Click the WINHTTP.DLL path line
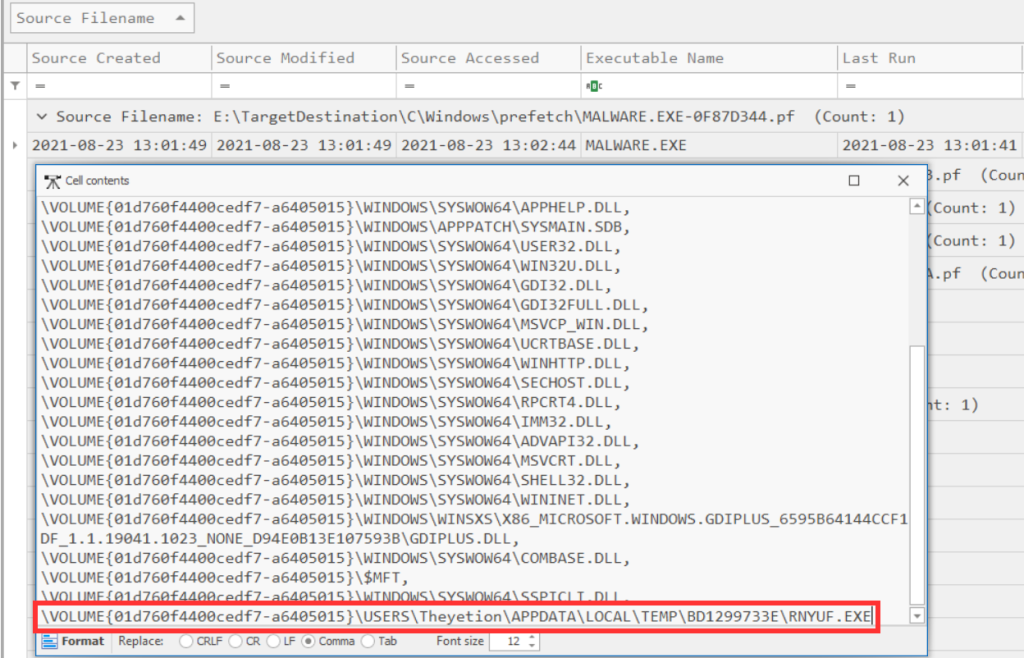Image resolution: width=1024 pixels, height=658 pixels. point(336,364)
